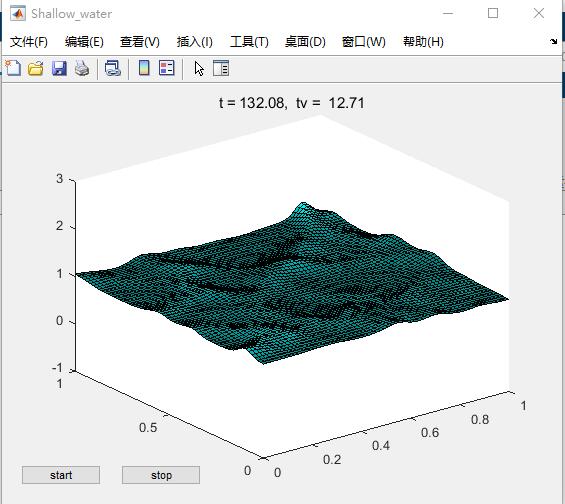Click the dock figure arrow in menu bar
Screen dimensions: 565x504
pos(553,41)
